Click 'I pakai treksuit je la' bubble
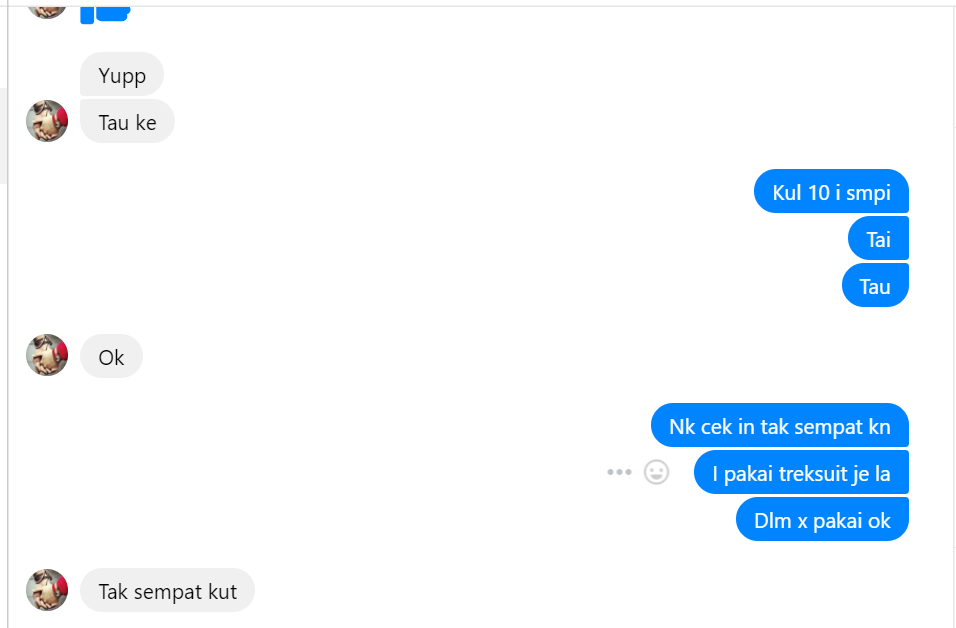 coord(801,473)
